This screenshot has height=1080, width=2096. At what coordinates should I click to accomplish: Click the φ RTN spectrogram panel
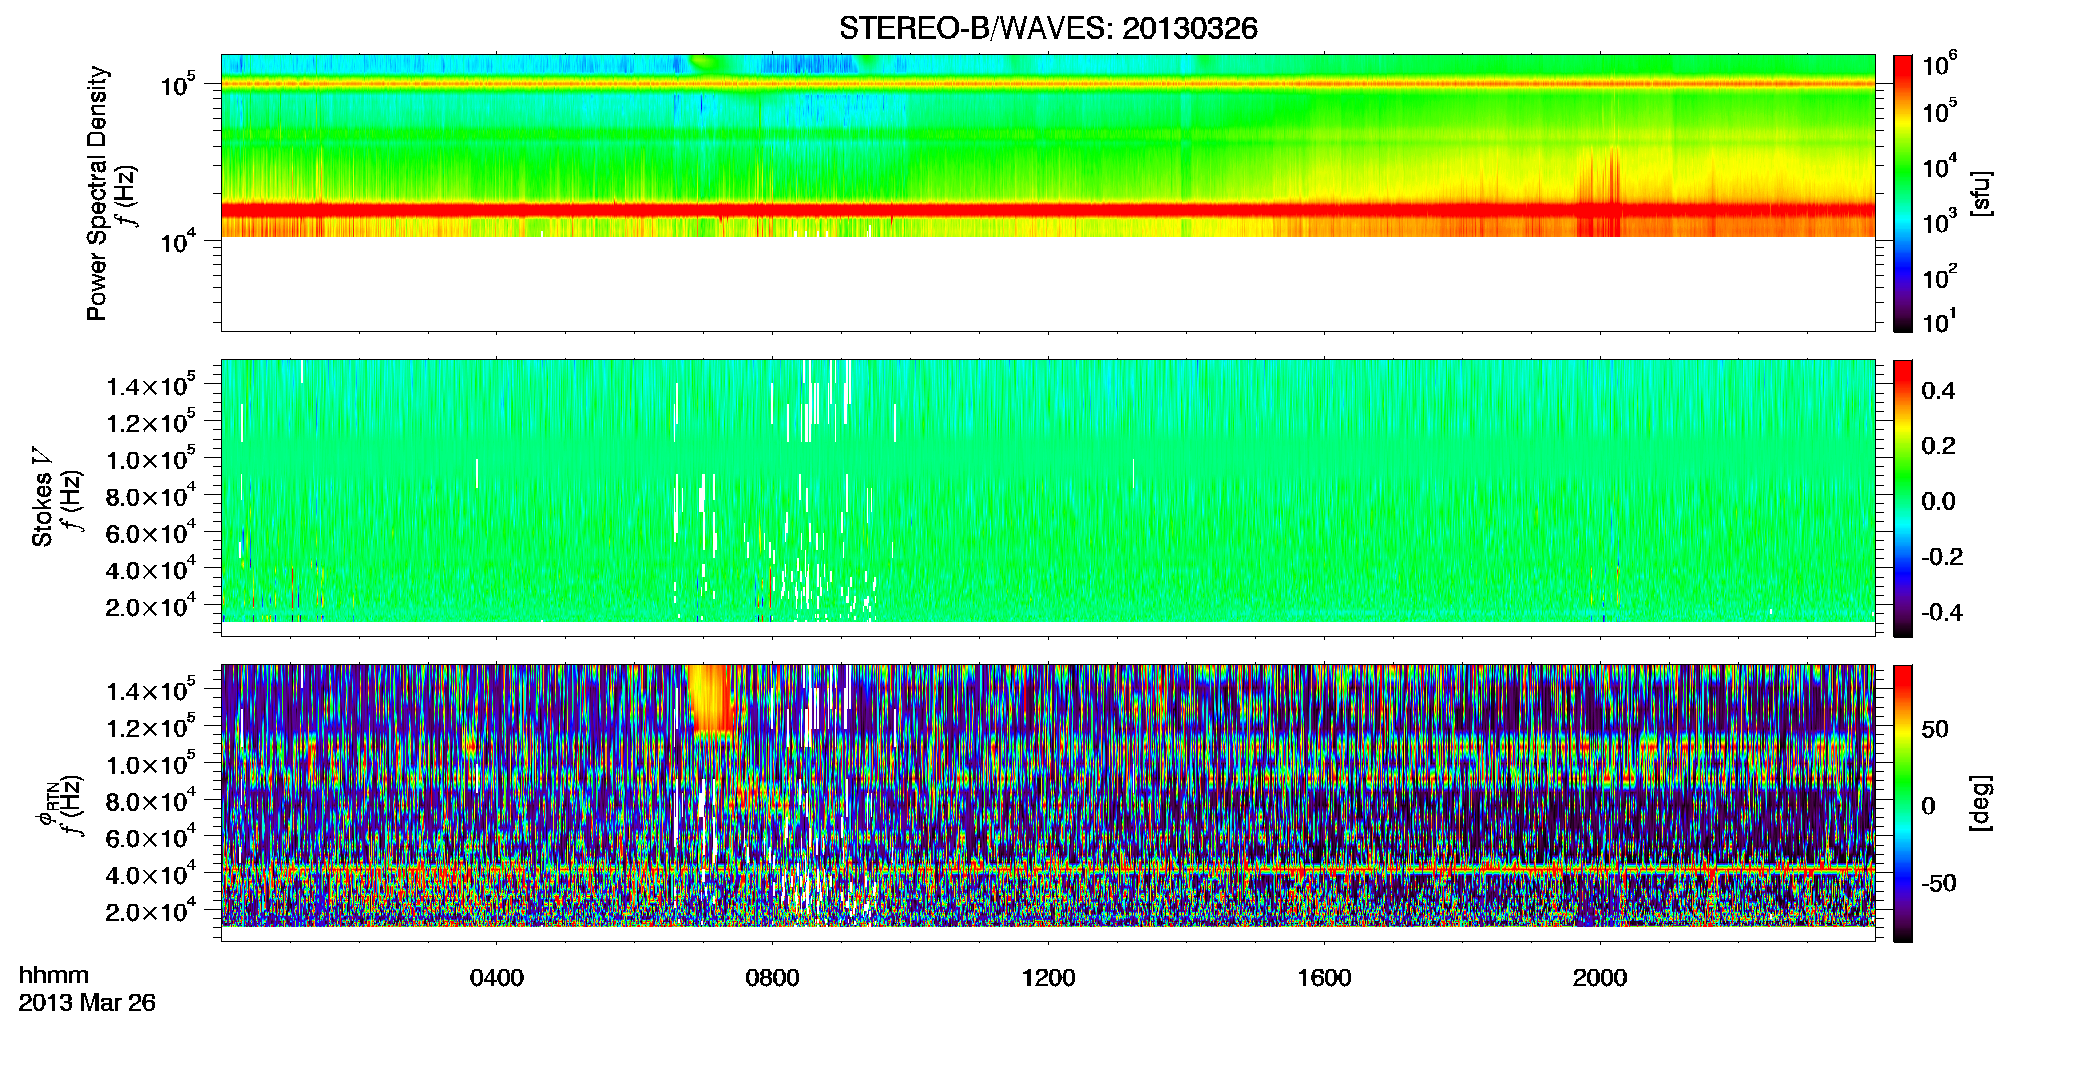pos(1048,803)
